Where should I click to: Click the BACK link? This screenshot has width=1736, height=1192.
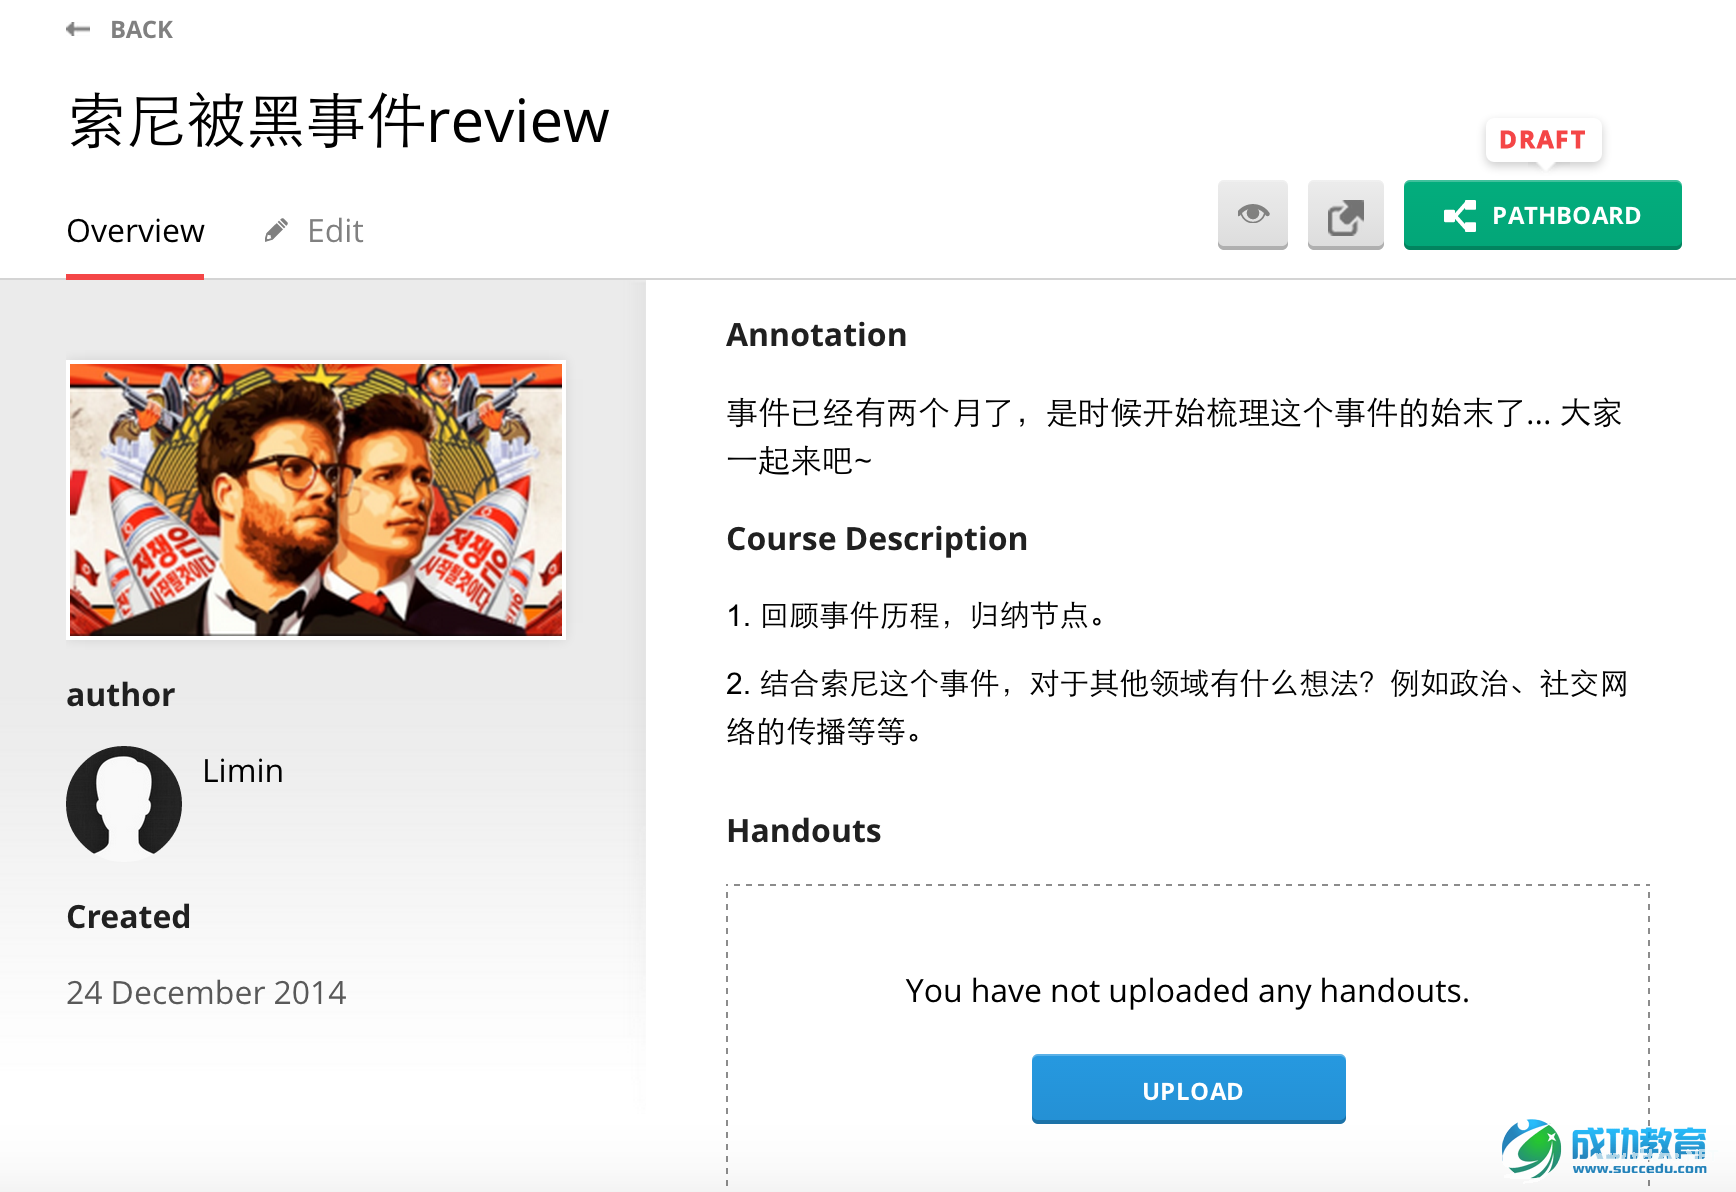(x=141, y=29)
